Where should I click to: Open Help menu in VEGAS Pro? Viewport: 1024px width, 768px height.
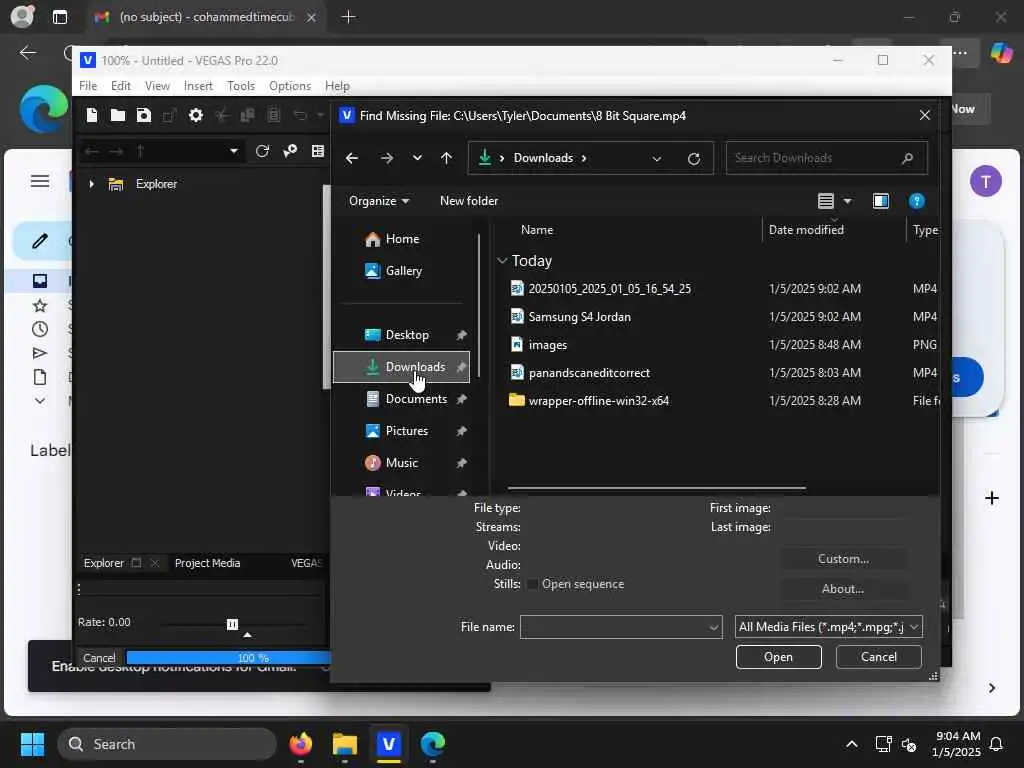click(338, 86)
